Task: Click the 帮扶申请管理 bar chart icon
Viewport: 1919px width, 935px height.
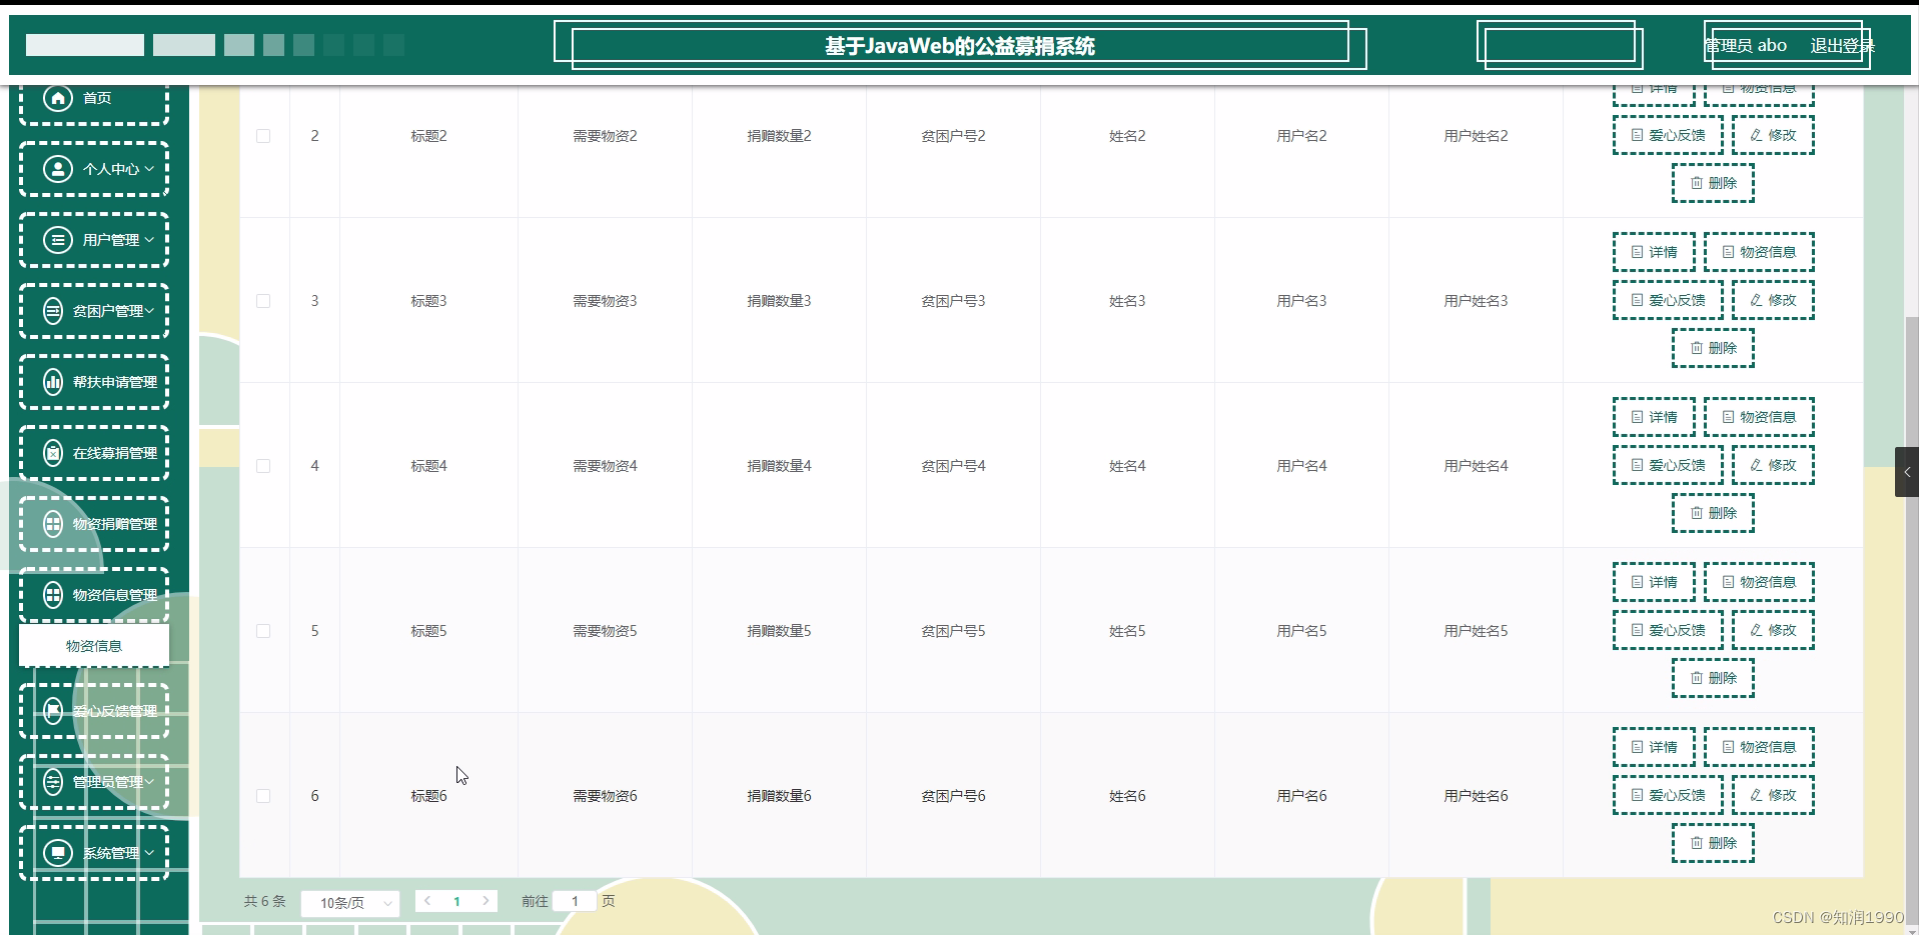Action: tap(53, 381)
